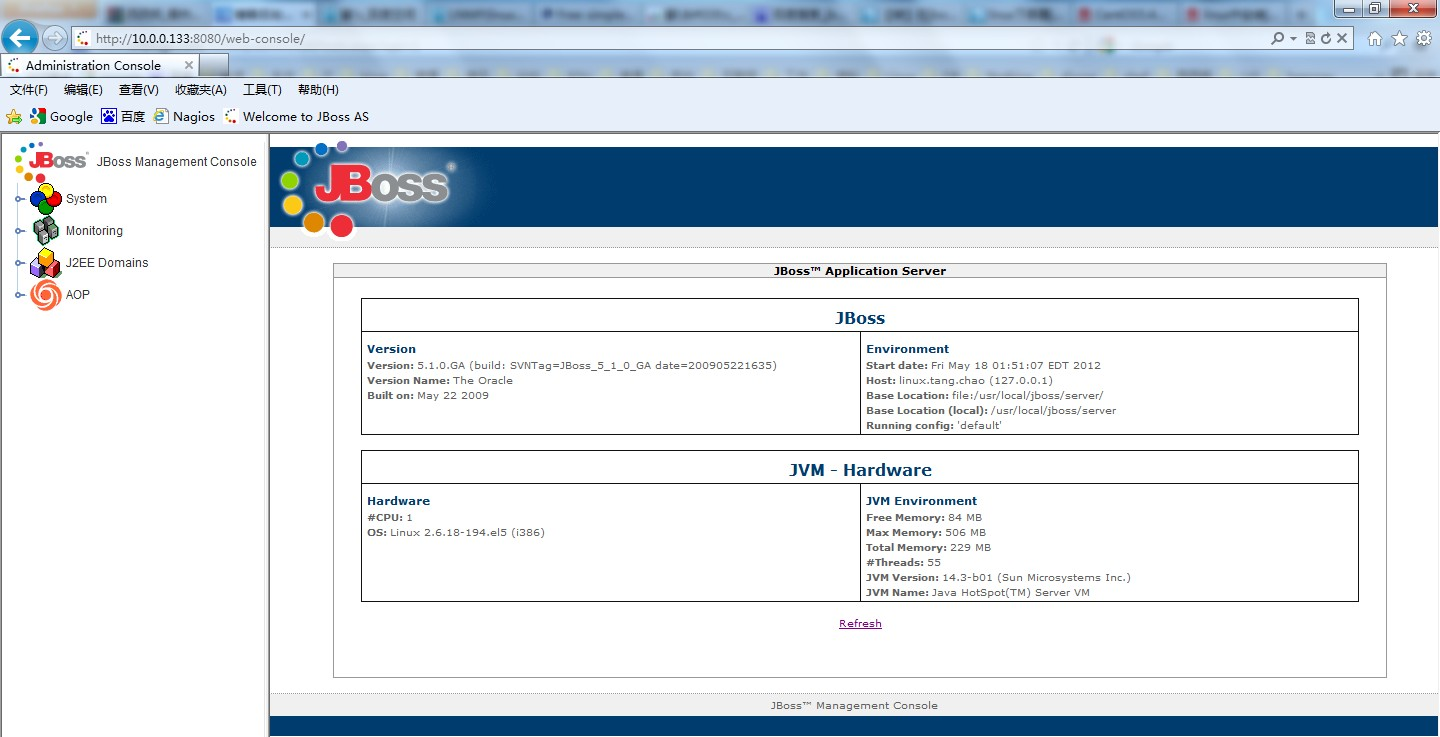Expand the J2EE Domains tree node
This screenshot has height=737, width=1440.
20,263
